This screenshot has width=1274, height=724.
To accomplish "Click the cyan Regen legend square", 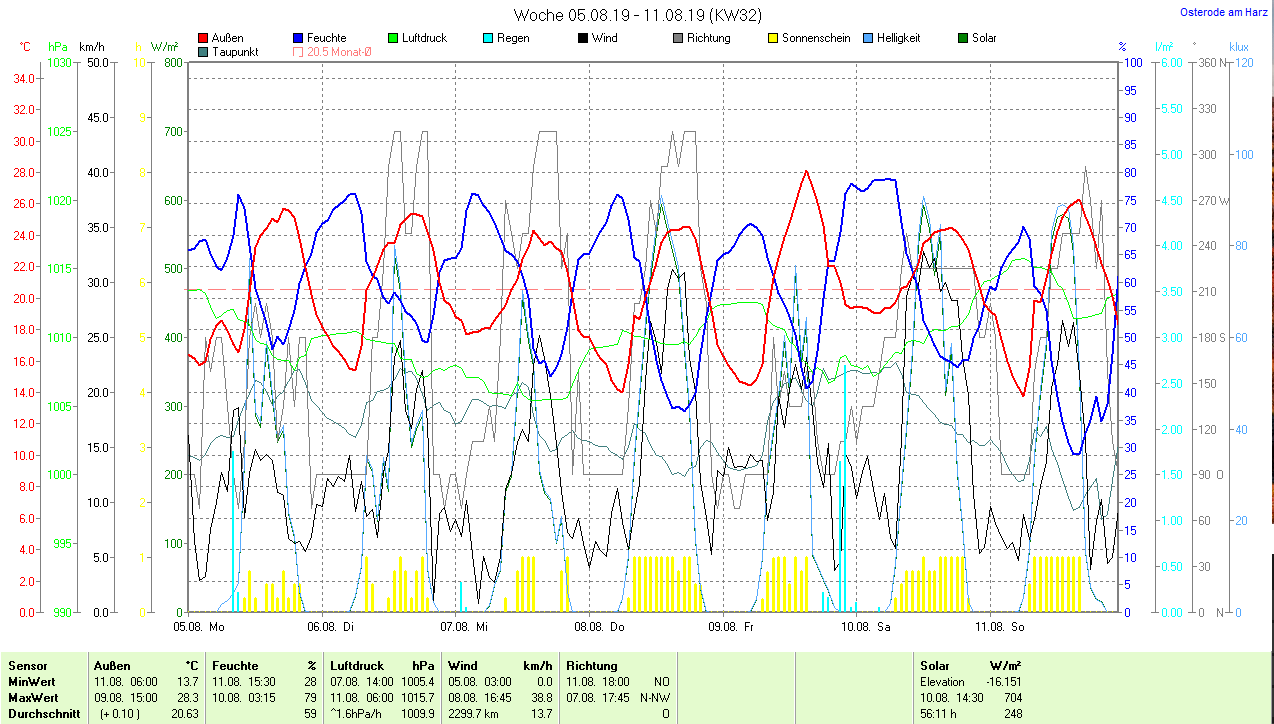I will pos(489,39).
